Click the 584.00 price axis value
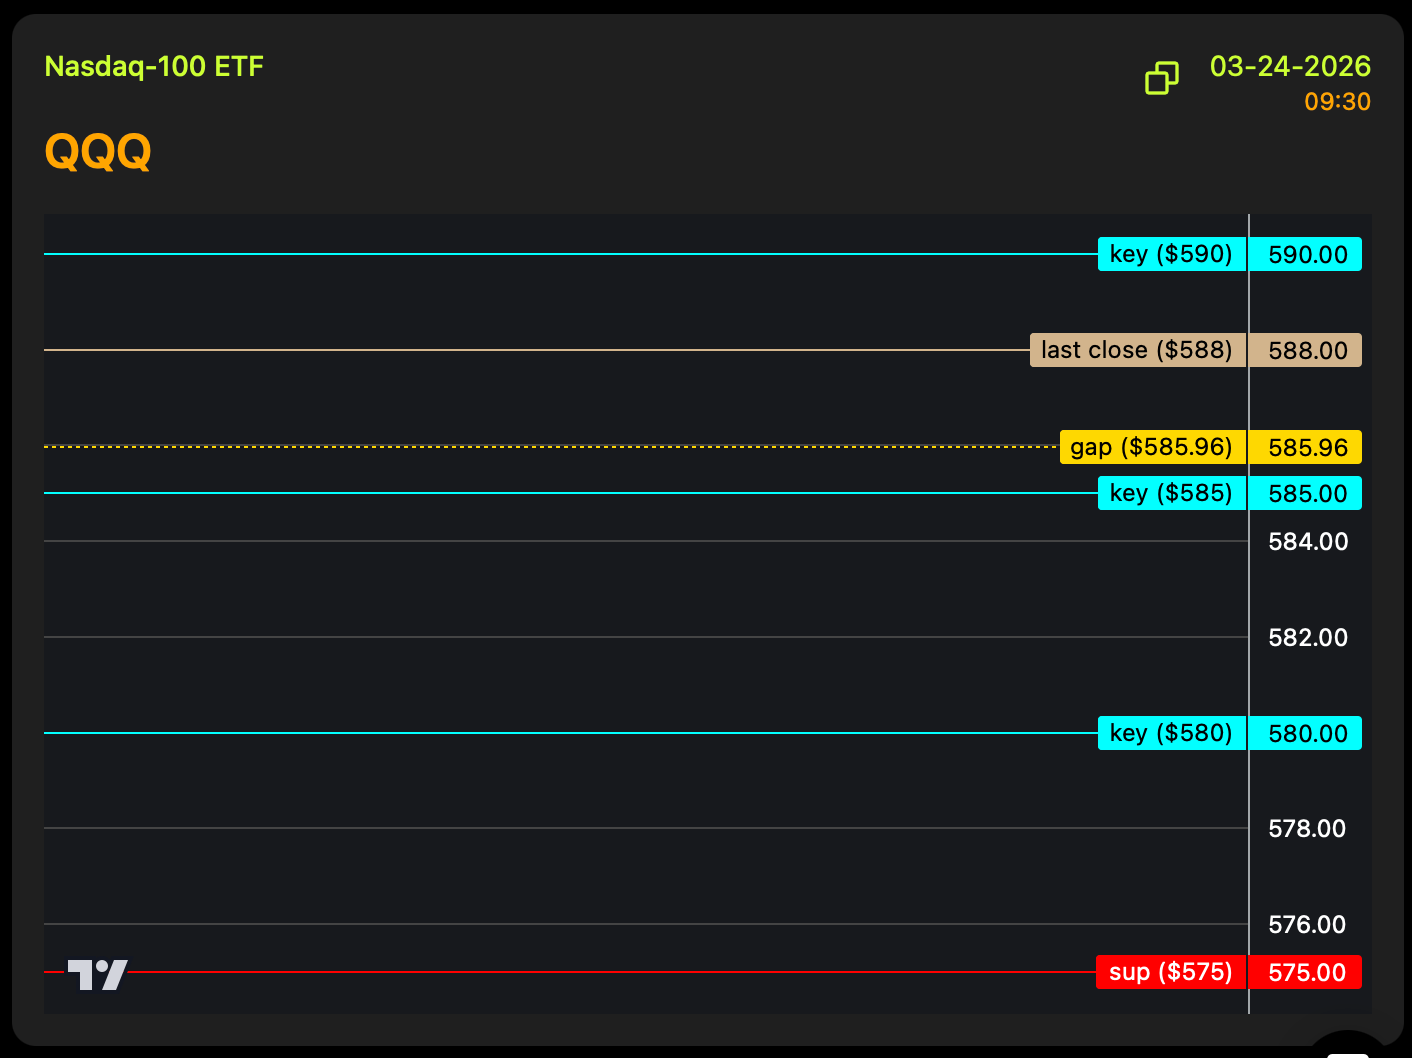Screen dimensions: 1412x1058 pos(1307,542)
